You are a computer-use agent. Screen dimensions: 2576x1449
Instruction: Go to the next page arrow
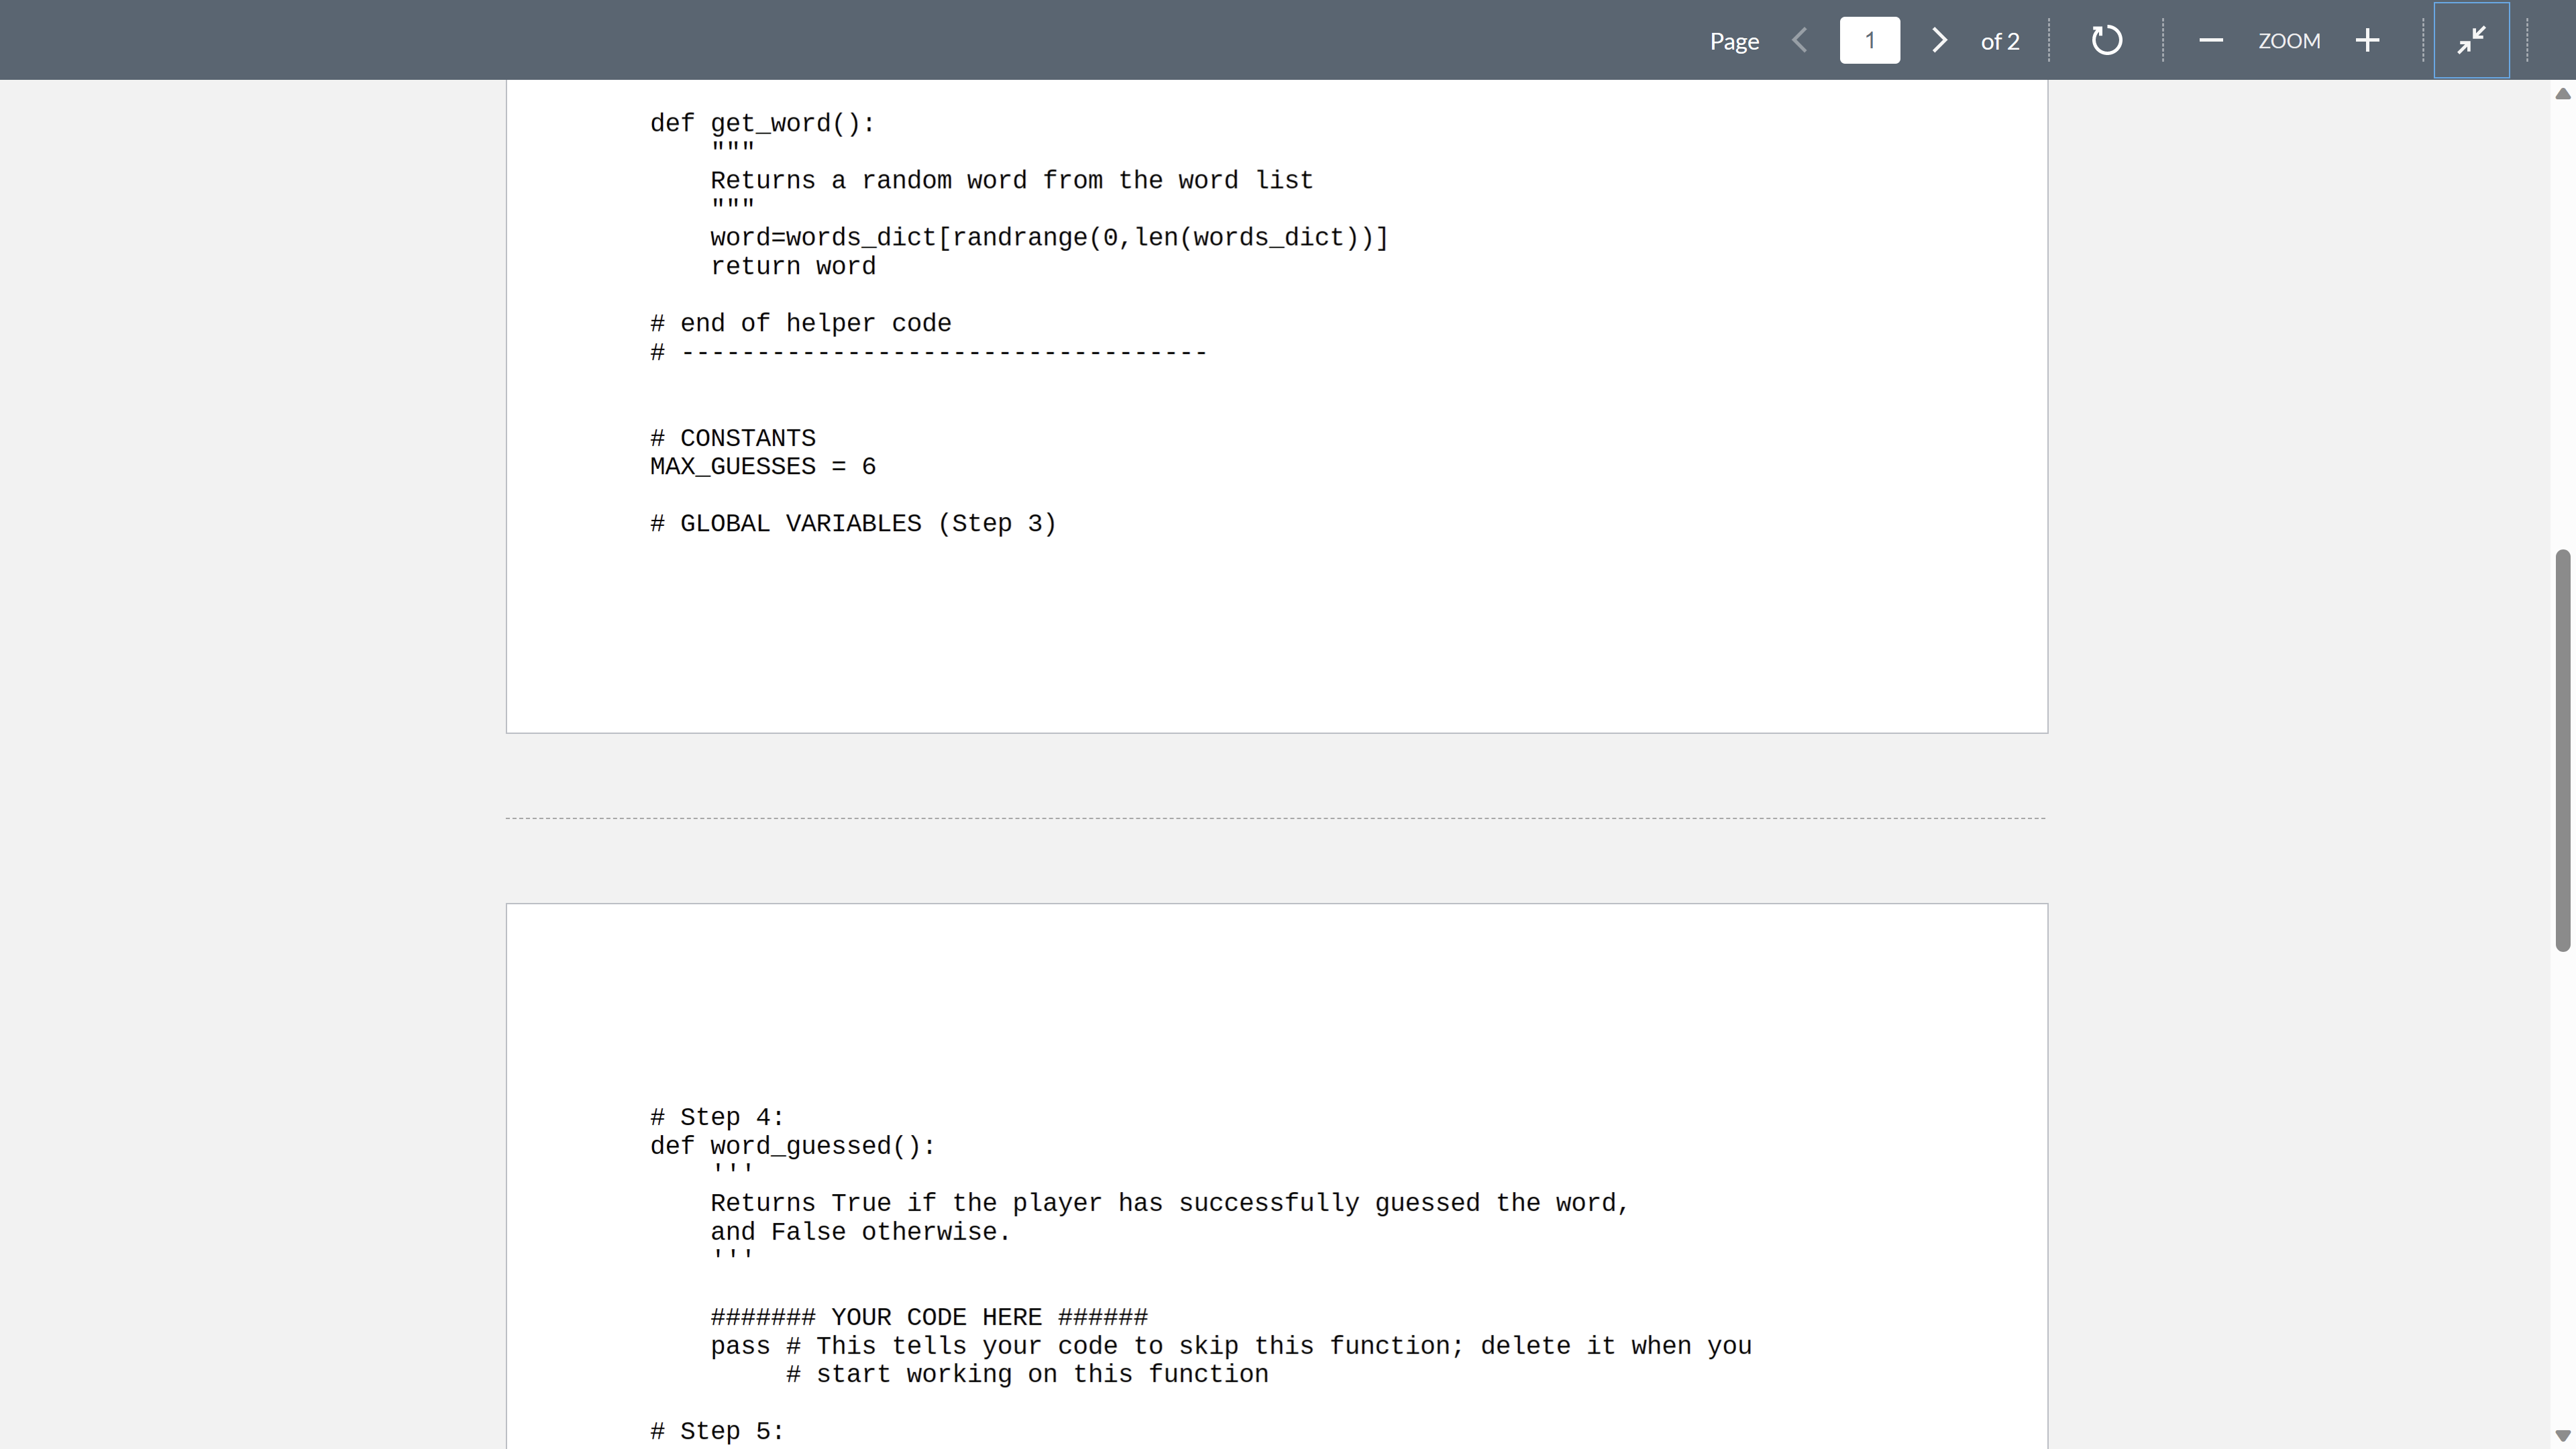click(x=1939, y=40)
